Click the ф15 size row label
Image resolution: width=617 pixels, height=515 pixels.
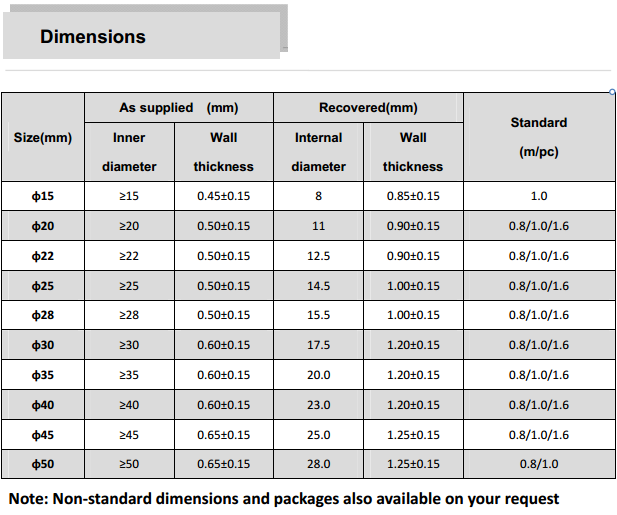[43, 196]
